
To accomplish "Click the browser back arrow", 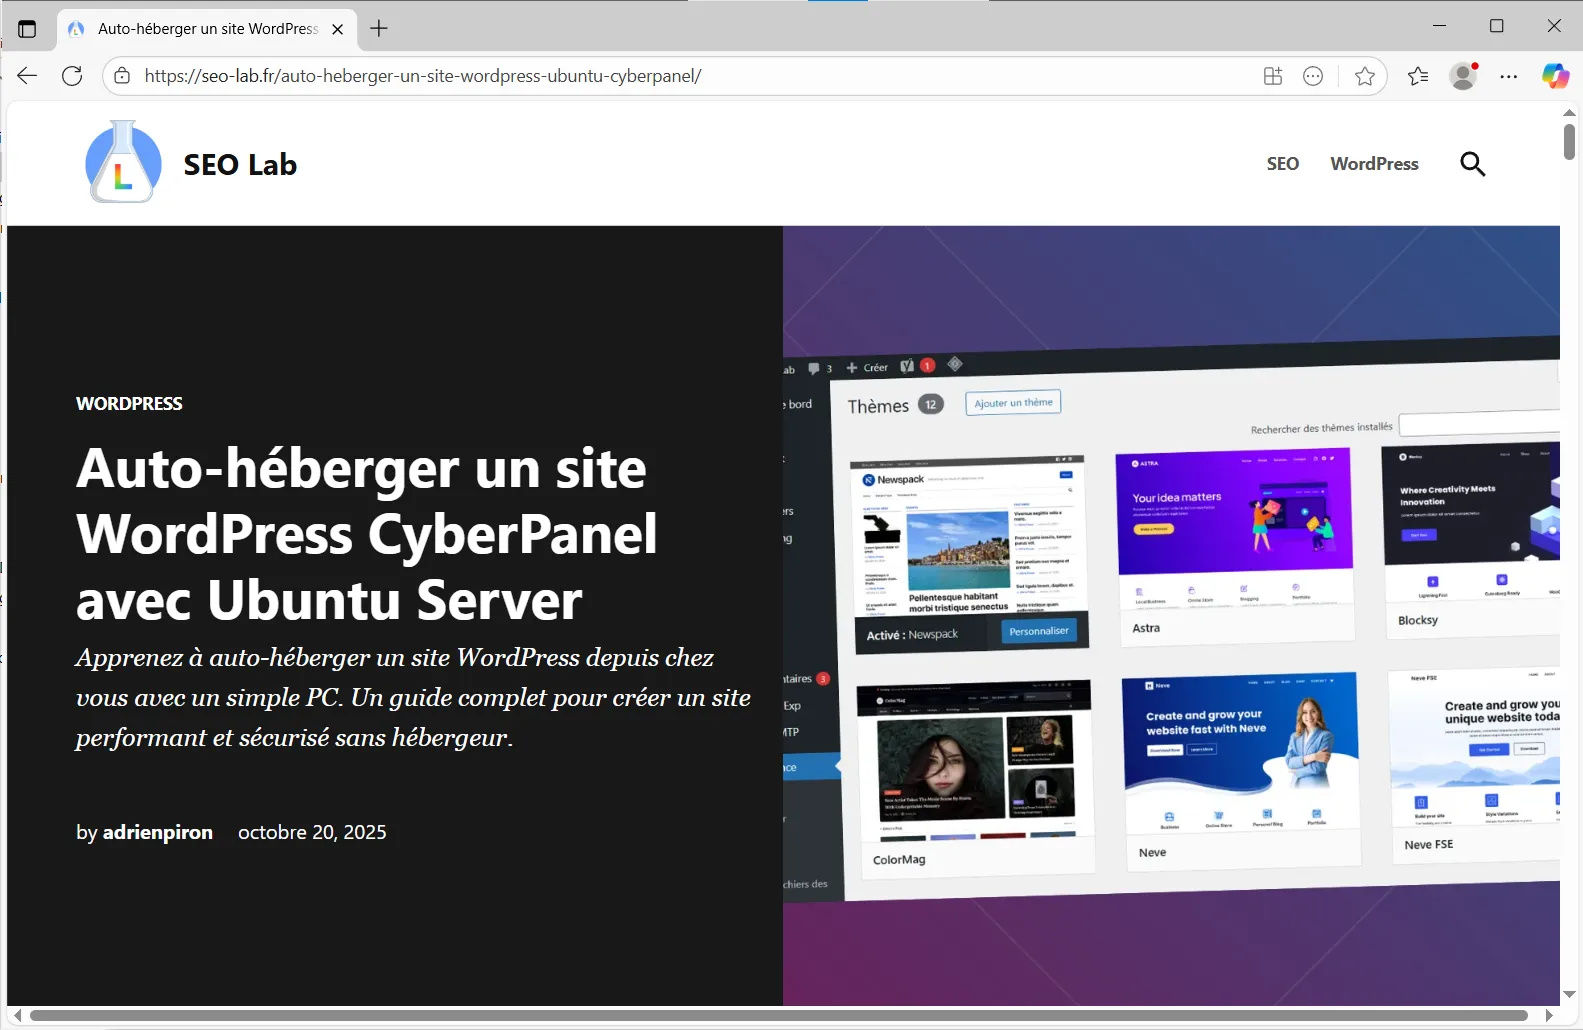I will (x=27, y=76).
